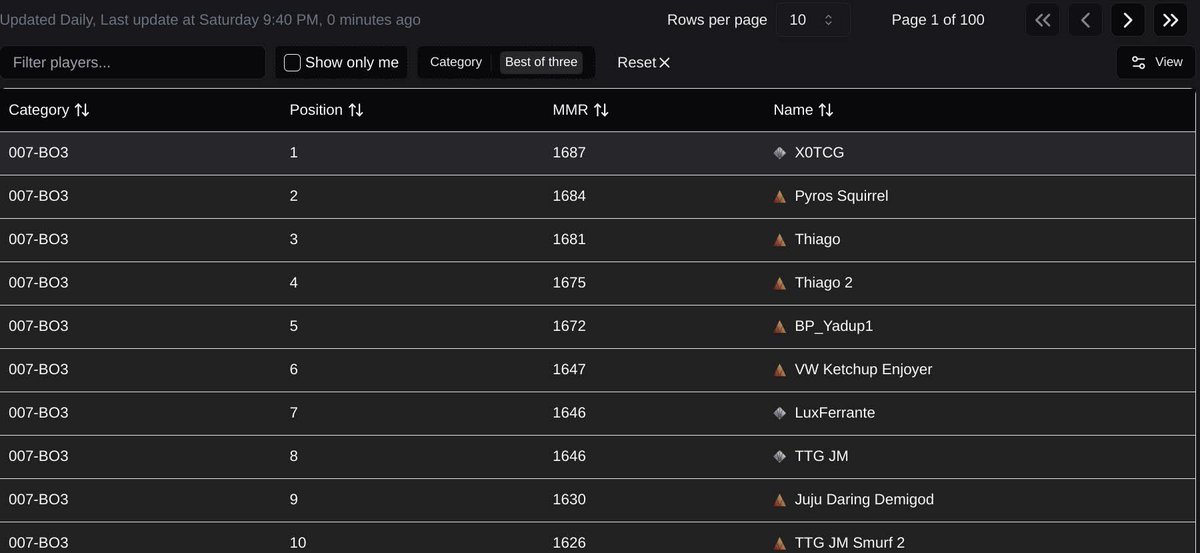Click MMR value 1687

click(x=569, y=153)
